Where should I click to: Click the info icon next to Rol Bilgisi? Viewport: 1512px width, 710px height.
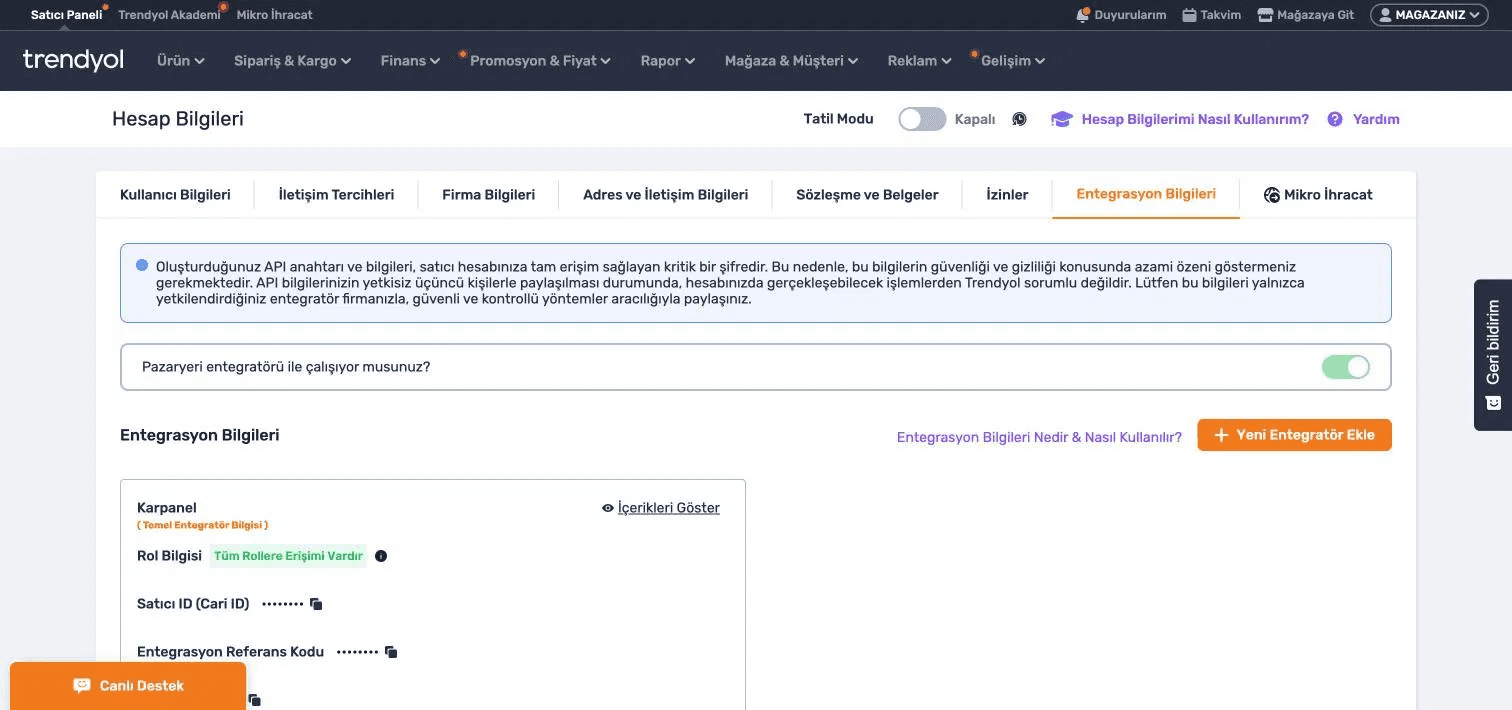(381, 556)
